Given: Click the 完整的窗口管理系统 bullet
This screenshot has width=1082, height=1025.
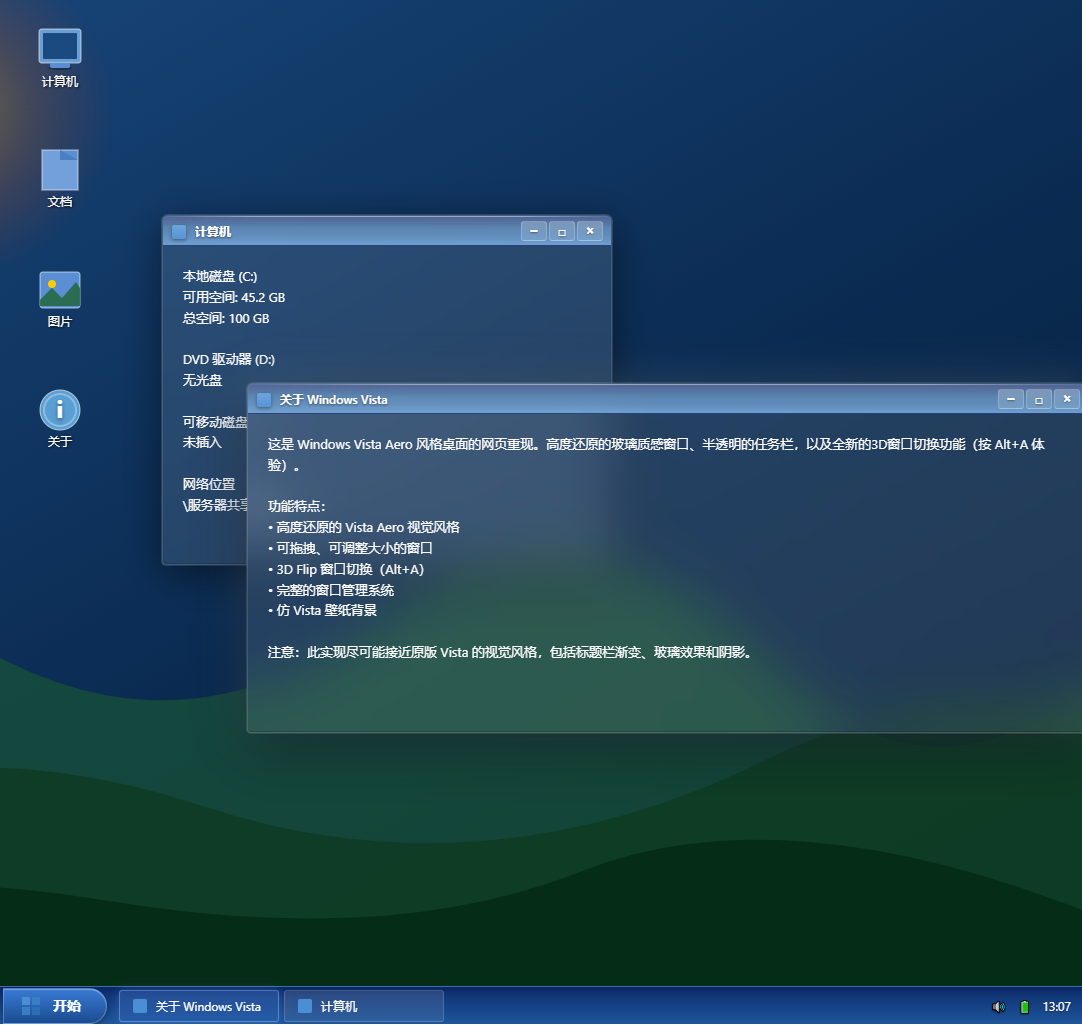Looking at the screenshot, I should coord(331,590).
